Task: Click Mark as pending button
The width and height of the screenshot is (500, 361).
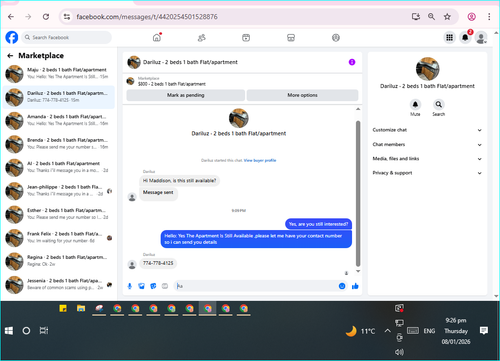Action: pyautogui.click(x=186, y=95)
